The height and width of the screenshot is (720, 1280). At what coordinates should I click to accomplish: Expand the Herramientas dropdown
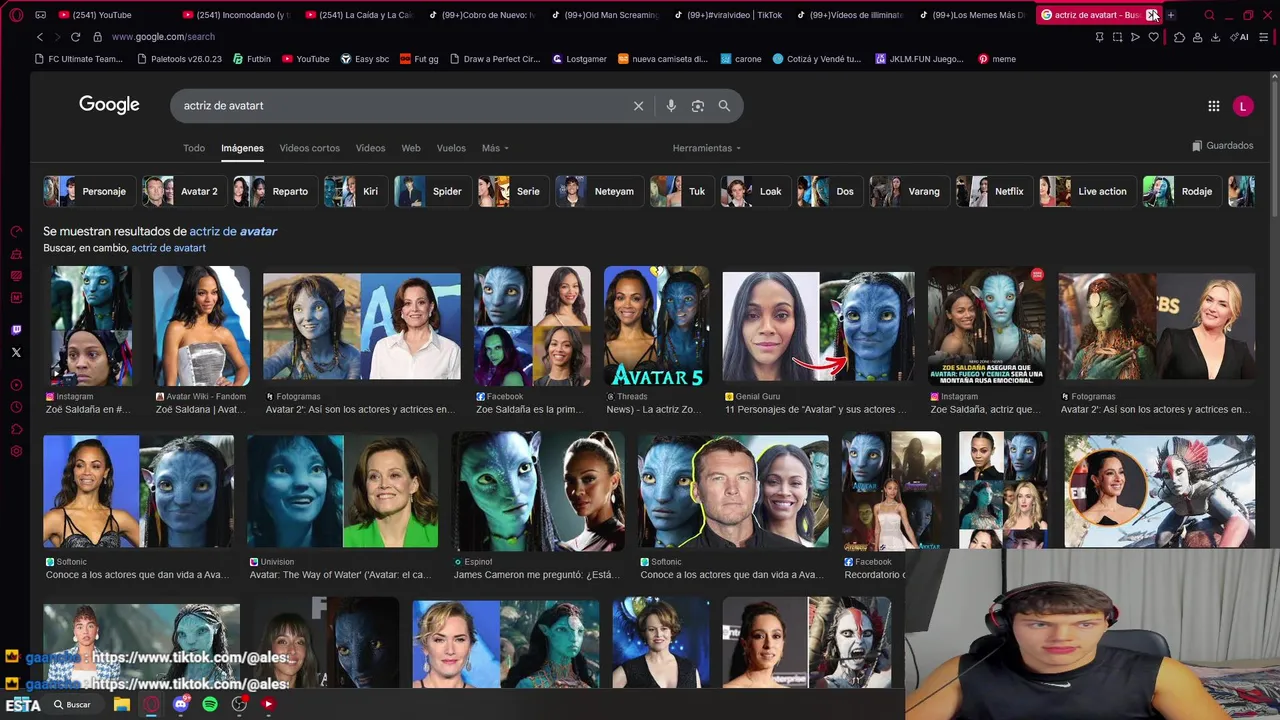click(707, 148)
